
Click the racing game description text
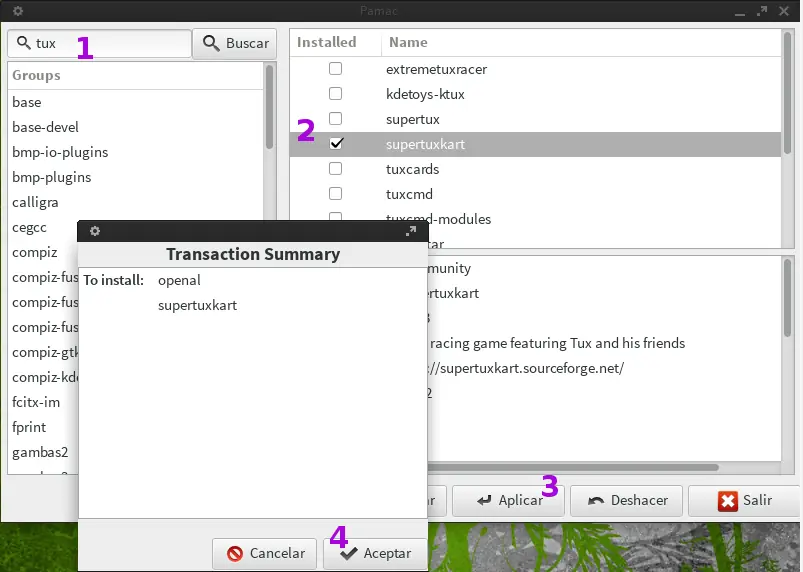[x=557, y=343]
